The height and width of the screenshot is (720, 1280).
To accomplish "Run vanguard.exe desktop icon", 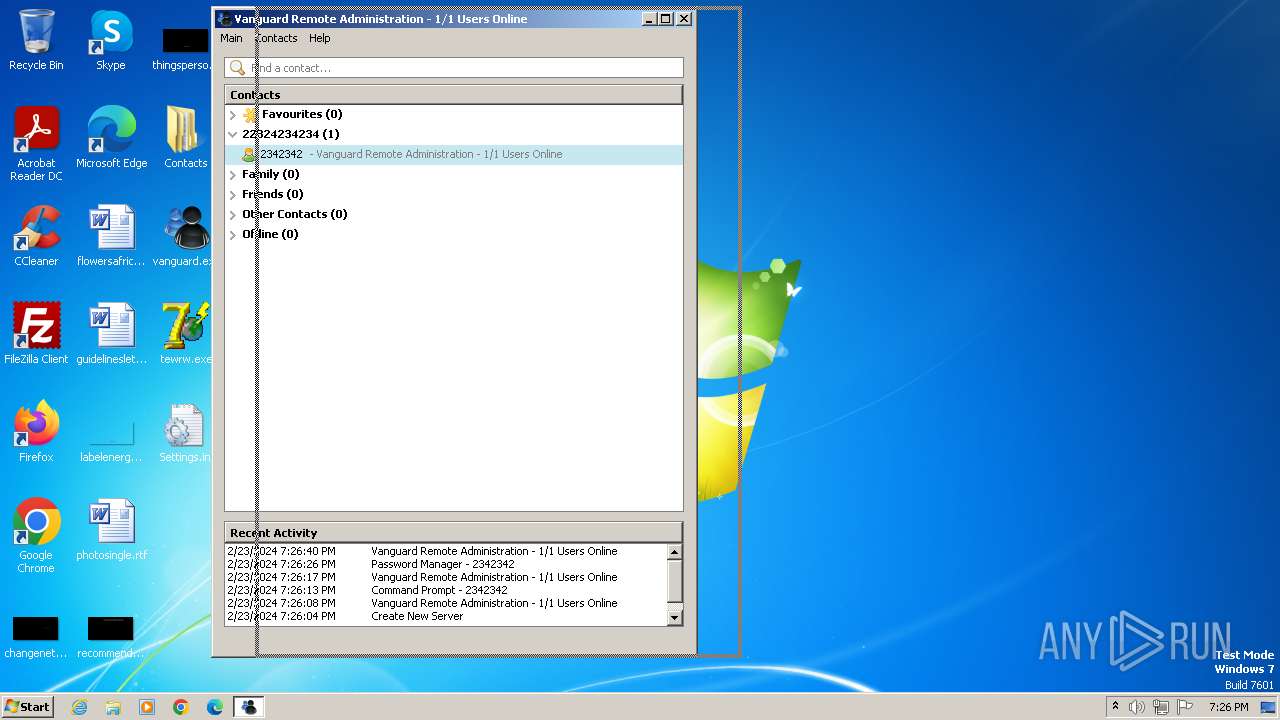I will click(186, 236).
